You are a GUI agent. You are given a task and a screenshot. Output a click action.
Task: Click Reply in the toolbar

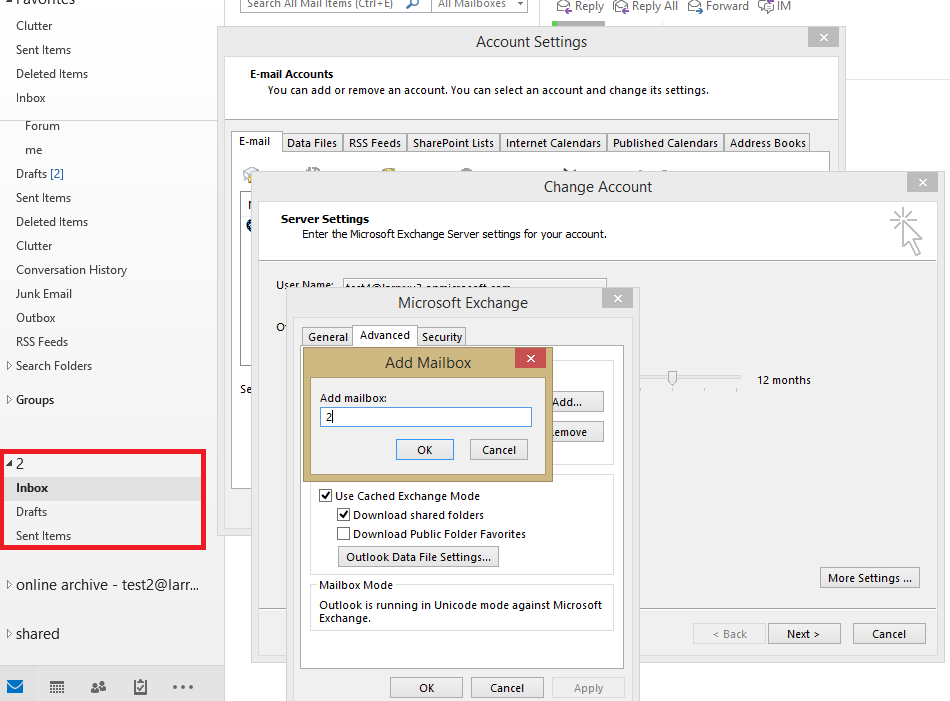point(580,6)
